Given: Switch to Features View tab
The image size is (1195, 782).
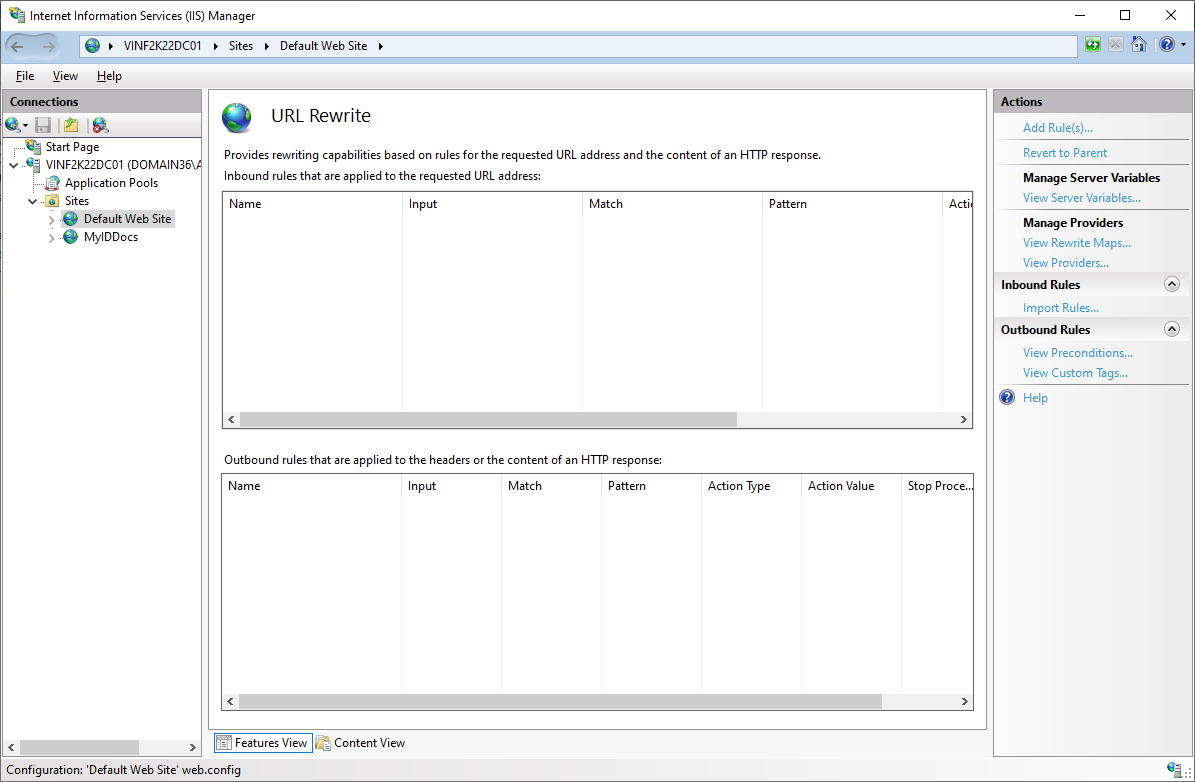Looking at the screenshot, I should (x=263, y=743).
